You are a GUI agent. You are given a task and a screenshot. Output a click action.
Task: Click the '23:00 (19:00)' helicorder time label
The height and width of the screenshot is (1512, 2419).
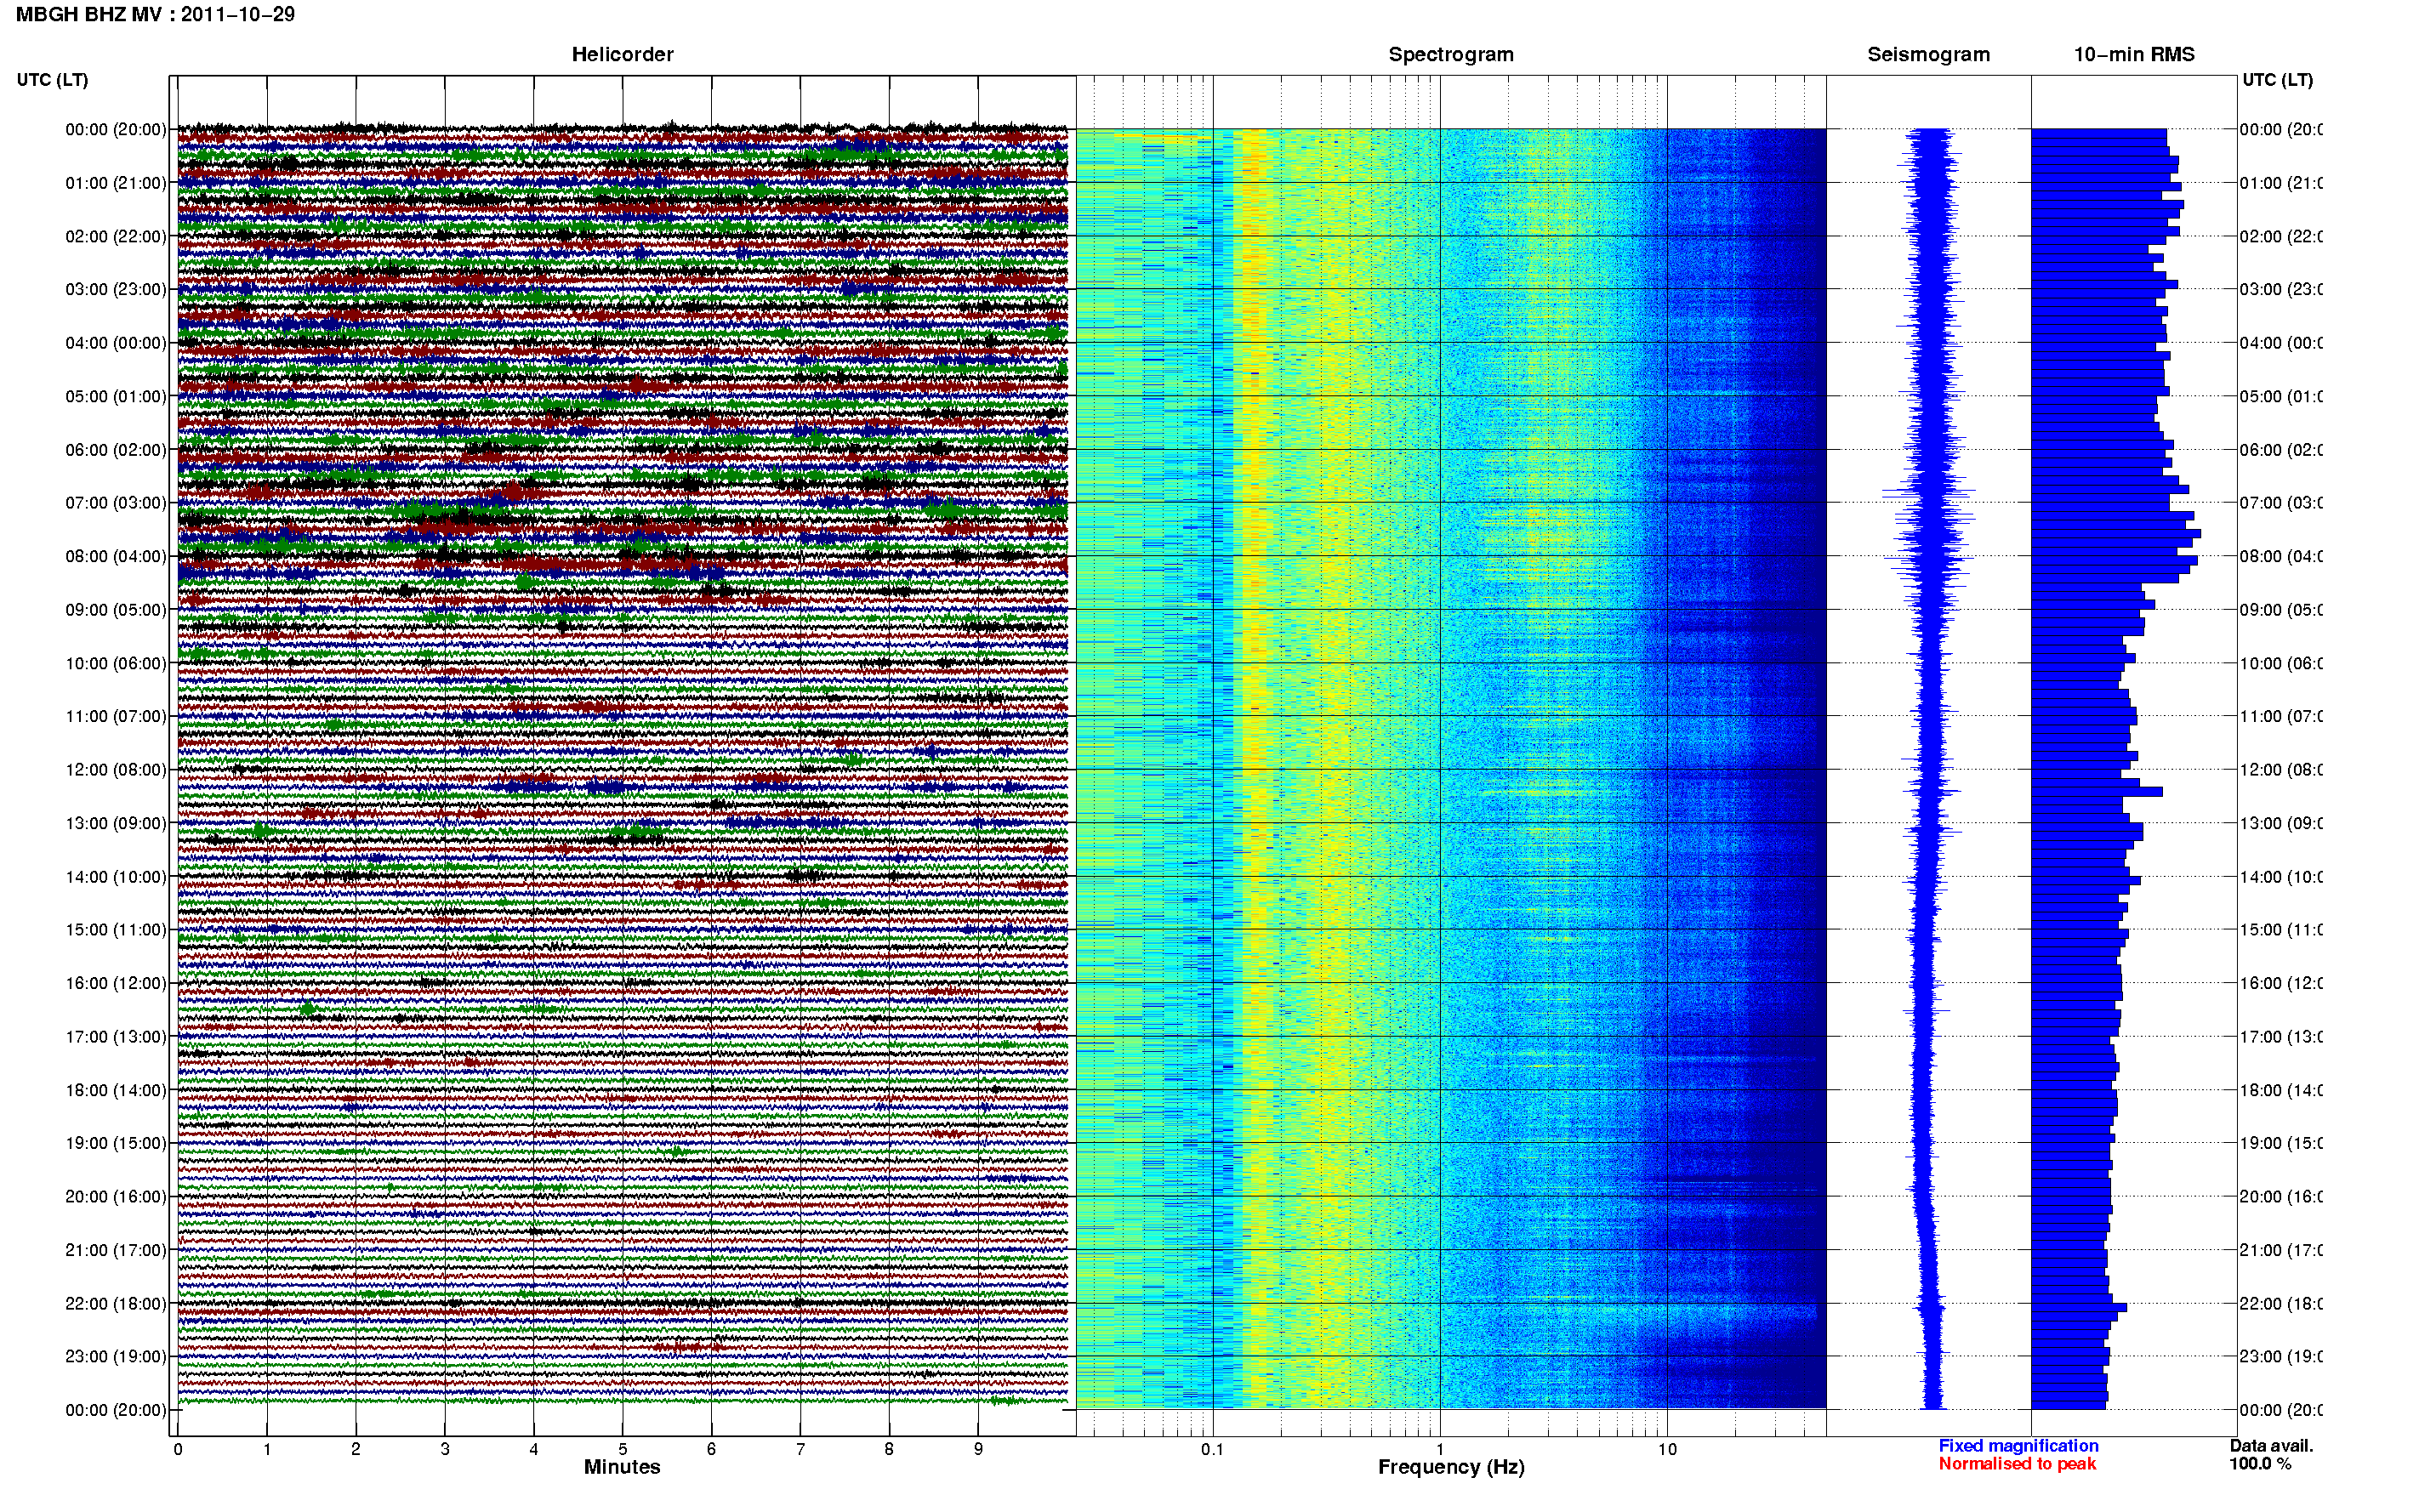(116, 1357)
